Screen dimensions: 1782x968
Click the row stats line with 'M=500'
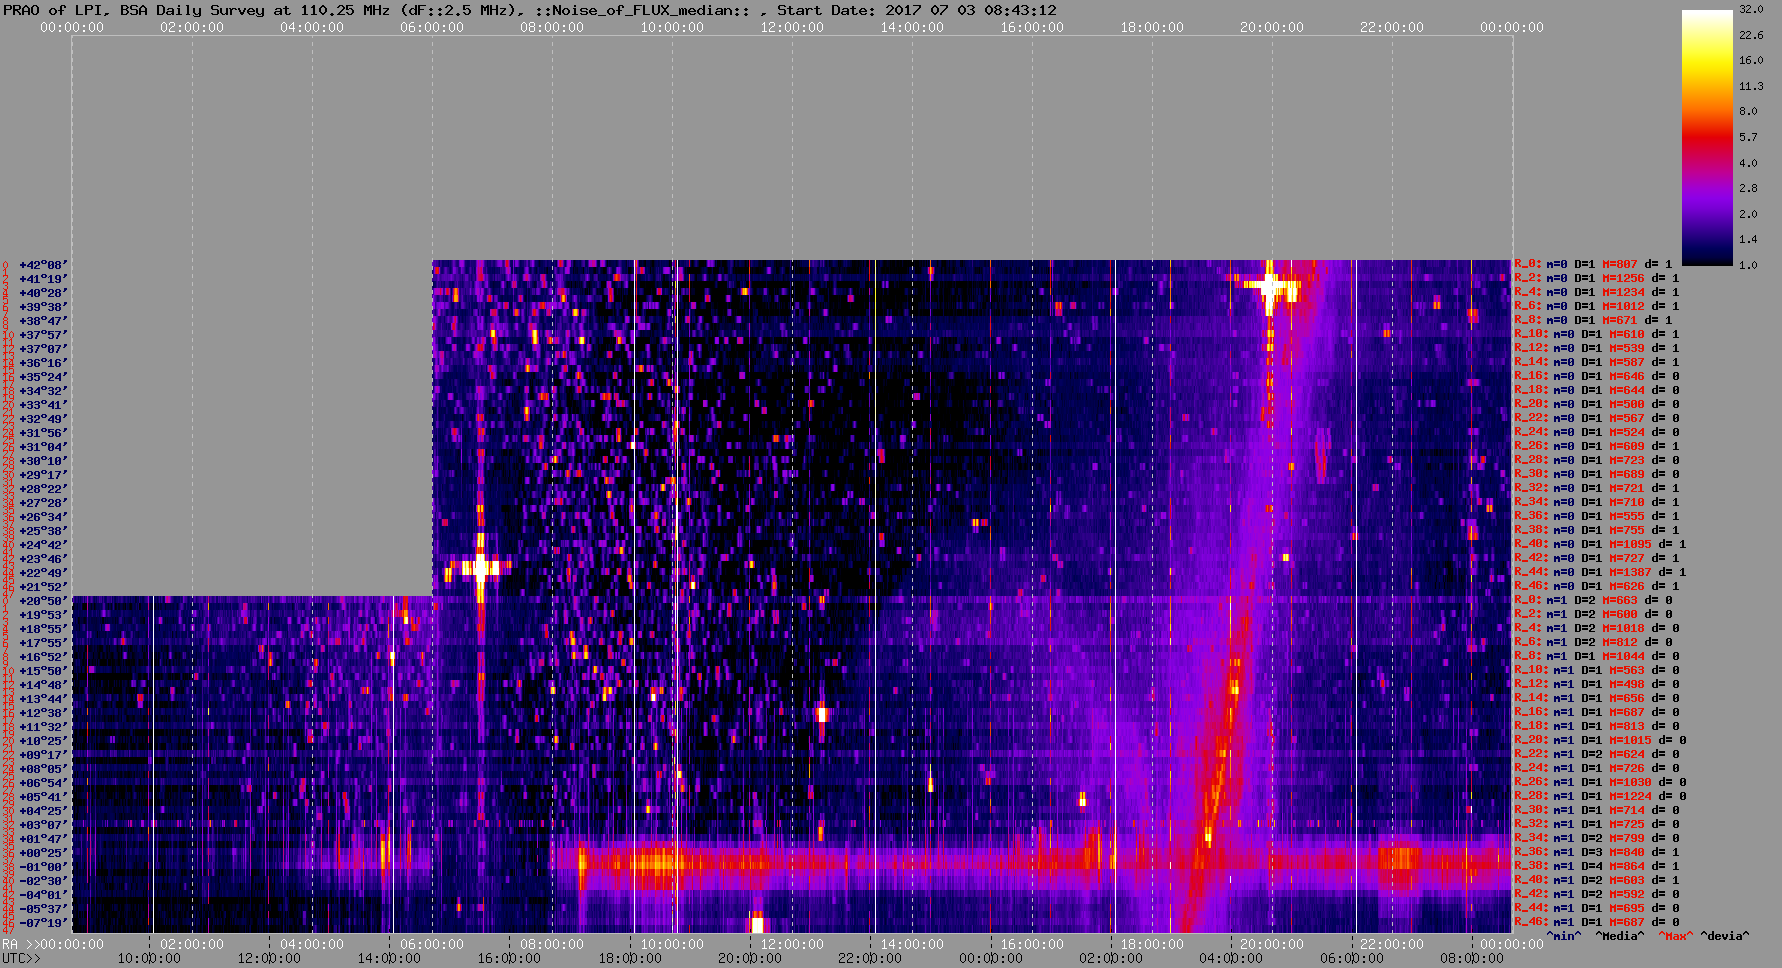pyautogui.click(x=1597, y=404)
